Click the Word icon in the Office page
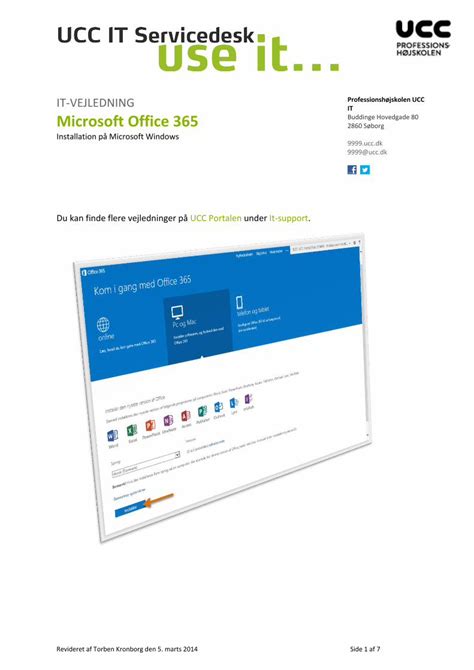Screen dimensions: 474x670 pyautogui.click(x=112, y=436)
